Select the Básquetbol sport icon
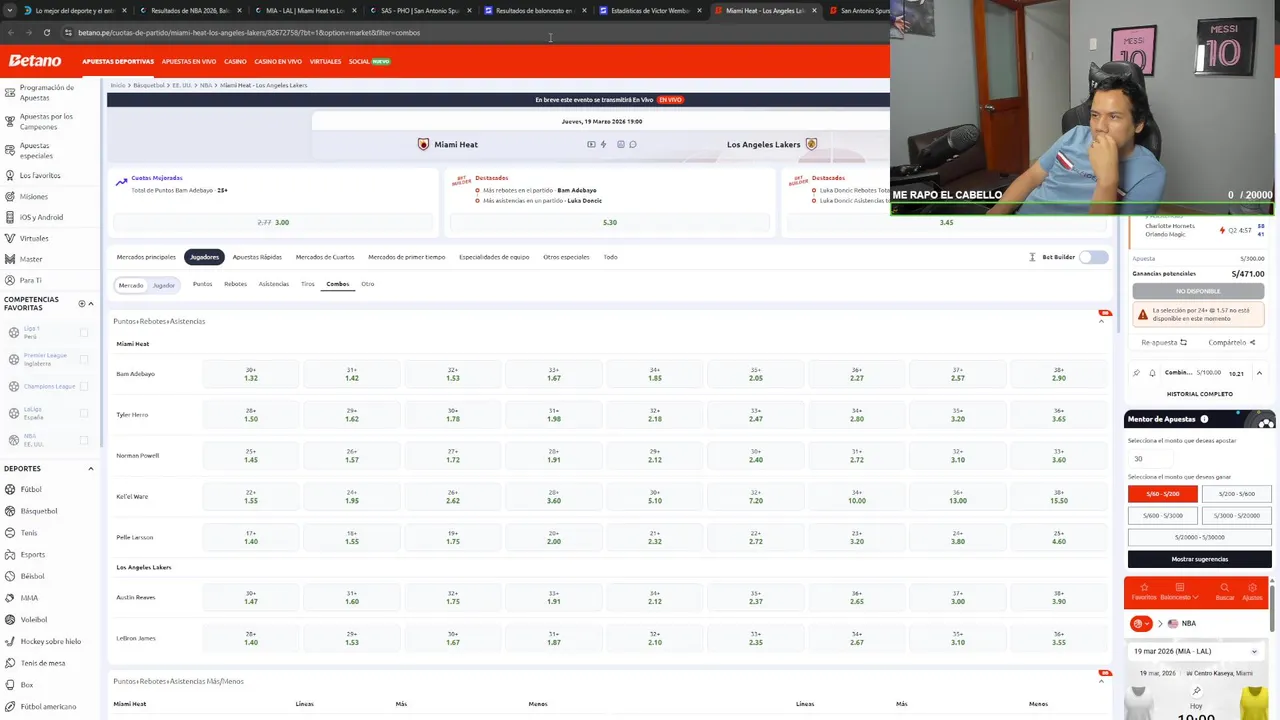The image size is (1280, 720). 9,511
